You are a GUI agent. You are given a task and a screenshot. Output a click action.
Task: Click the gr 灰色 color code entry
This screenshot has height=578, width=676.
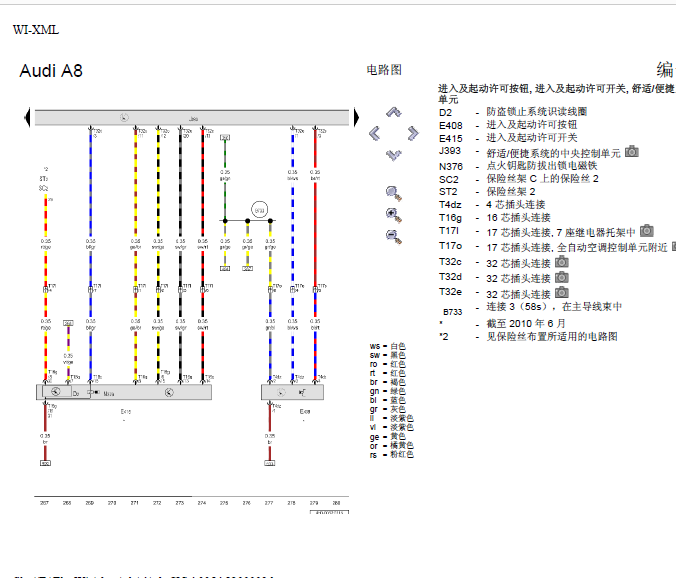388,409
